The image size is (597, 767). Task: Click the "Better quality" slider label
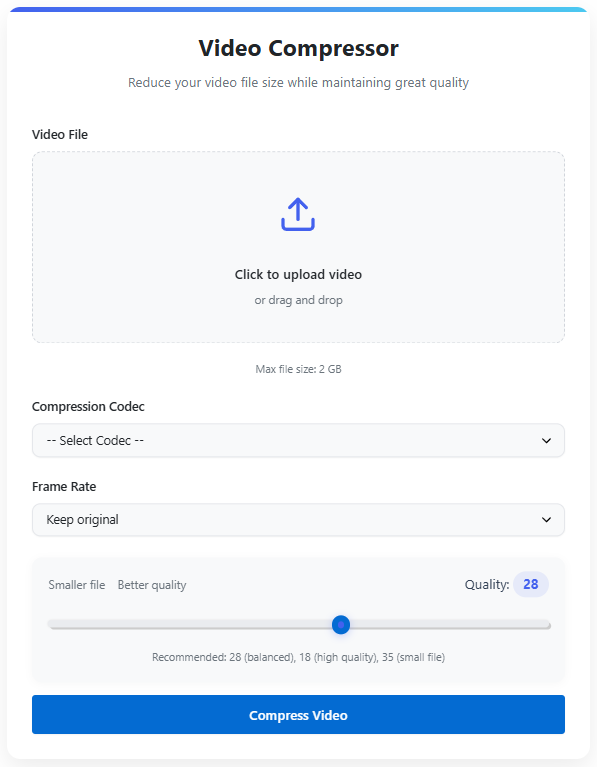tap(152, 585)
